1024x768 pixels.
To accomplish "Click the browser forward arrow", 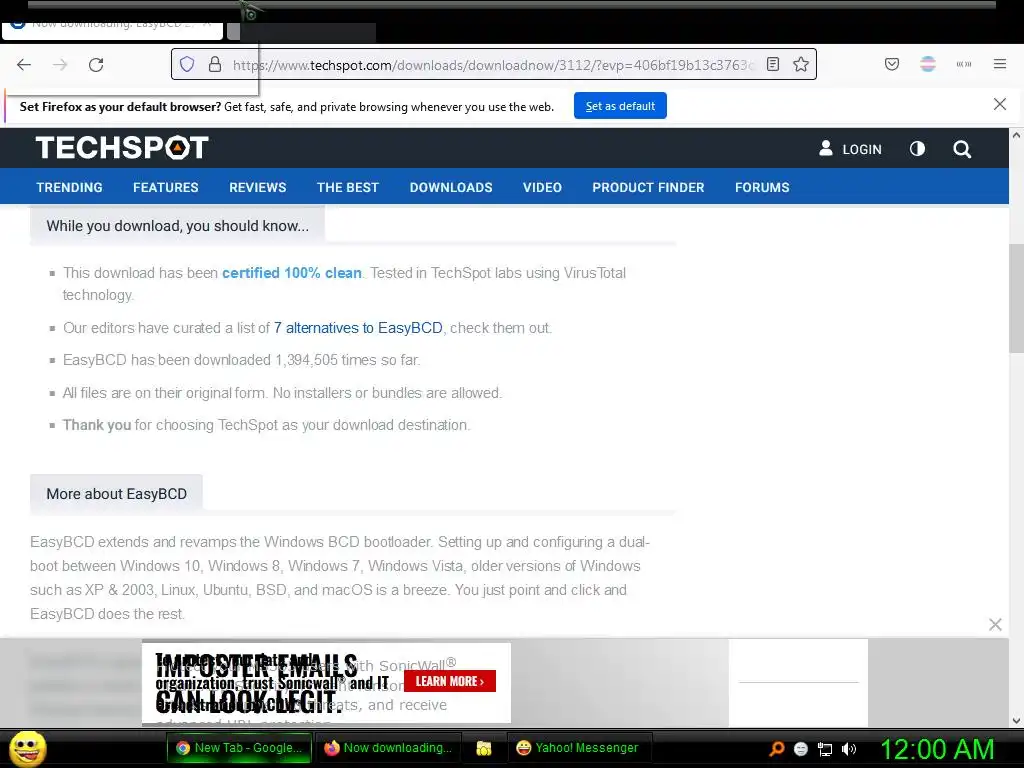I will coord(60,65).
